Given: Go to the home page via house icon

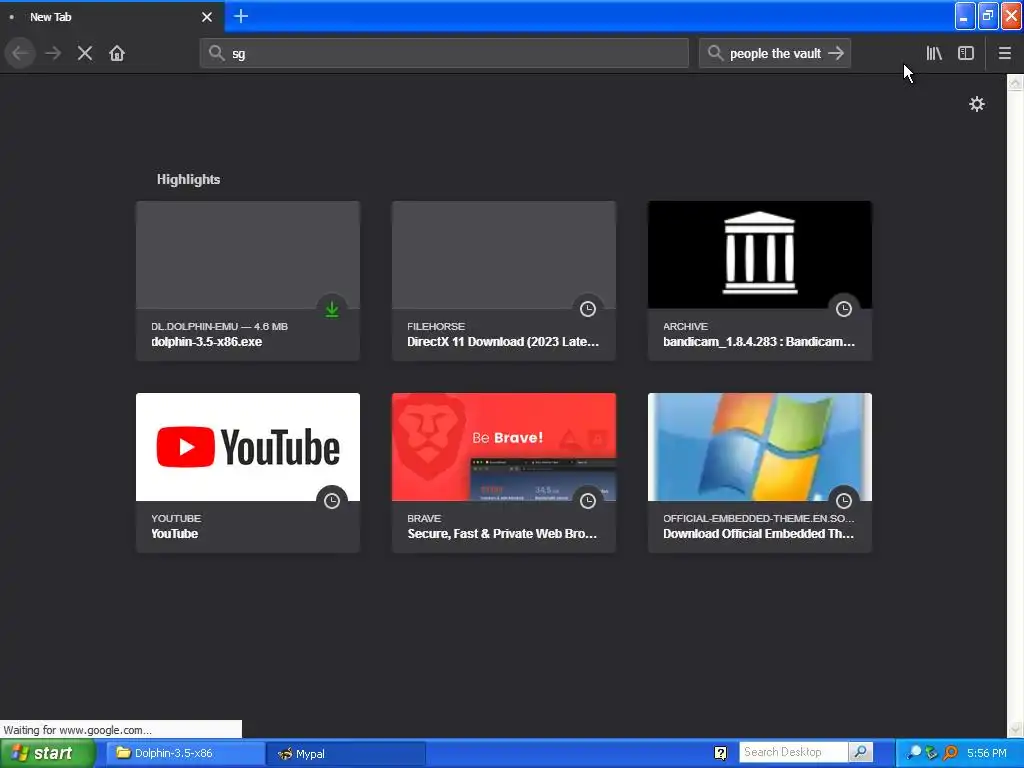Looking at the screenshot, I should click(117, 54).
